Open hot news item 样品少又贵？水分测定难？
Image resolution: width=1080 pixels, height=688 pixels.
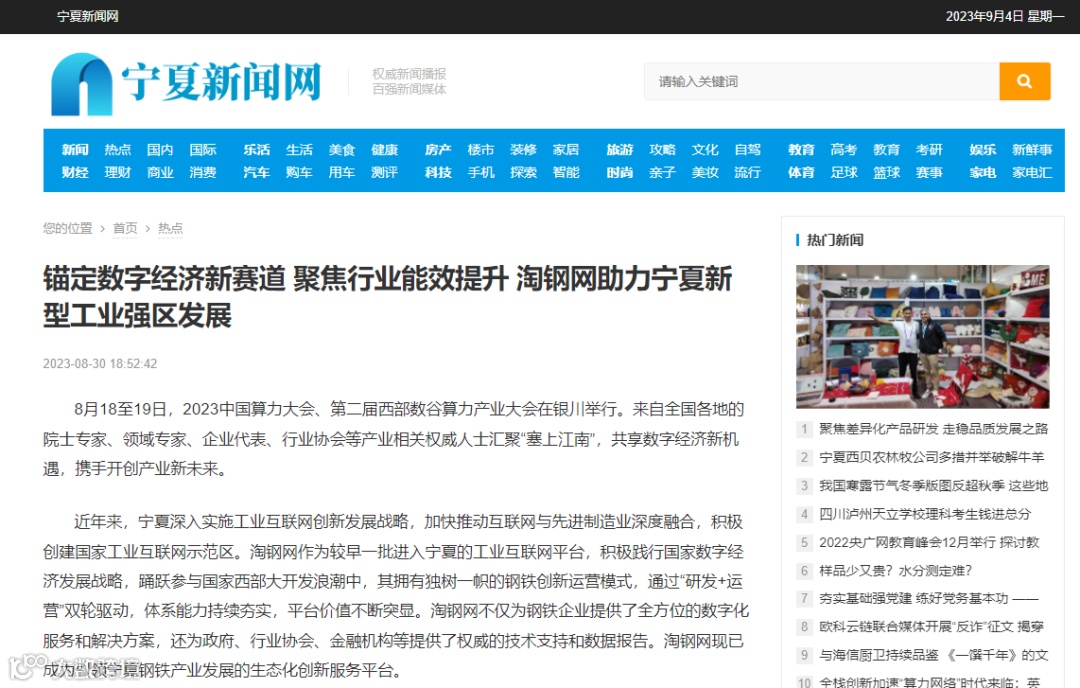pyautogui.click(x=895, y=571)
